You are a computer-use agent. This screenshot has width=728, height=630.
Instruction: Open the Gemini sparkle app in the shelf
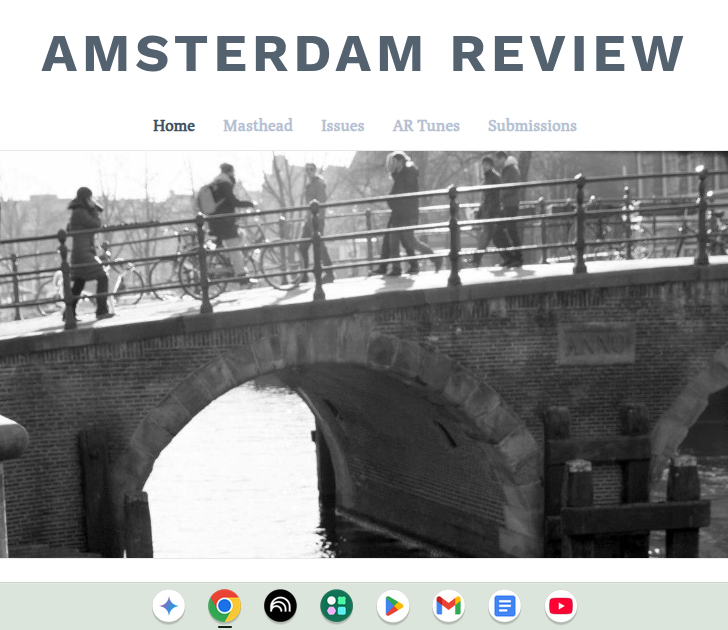tap(169, 606)
